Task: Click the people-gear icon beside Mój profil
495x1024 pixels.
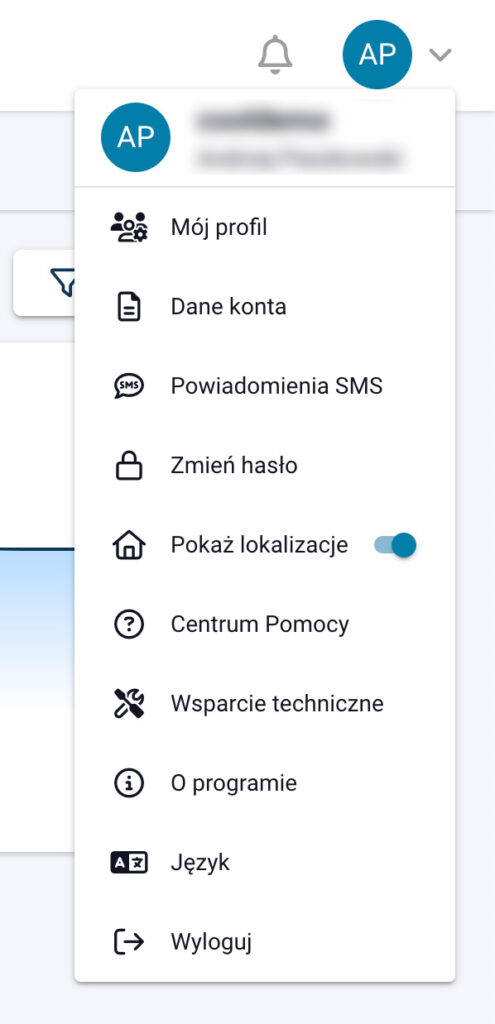Action: 129,227
